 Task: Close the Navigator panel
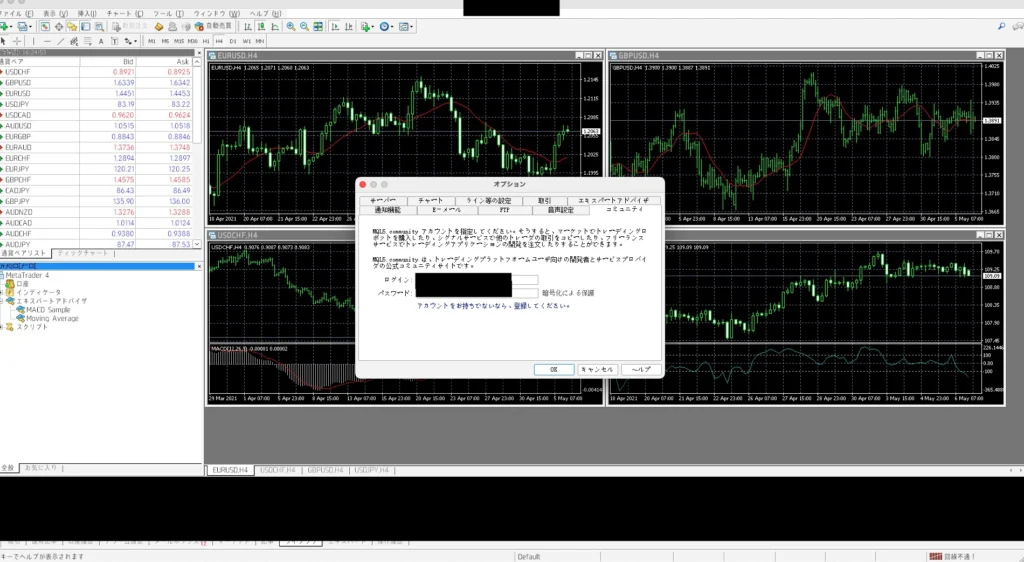199,266
